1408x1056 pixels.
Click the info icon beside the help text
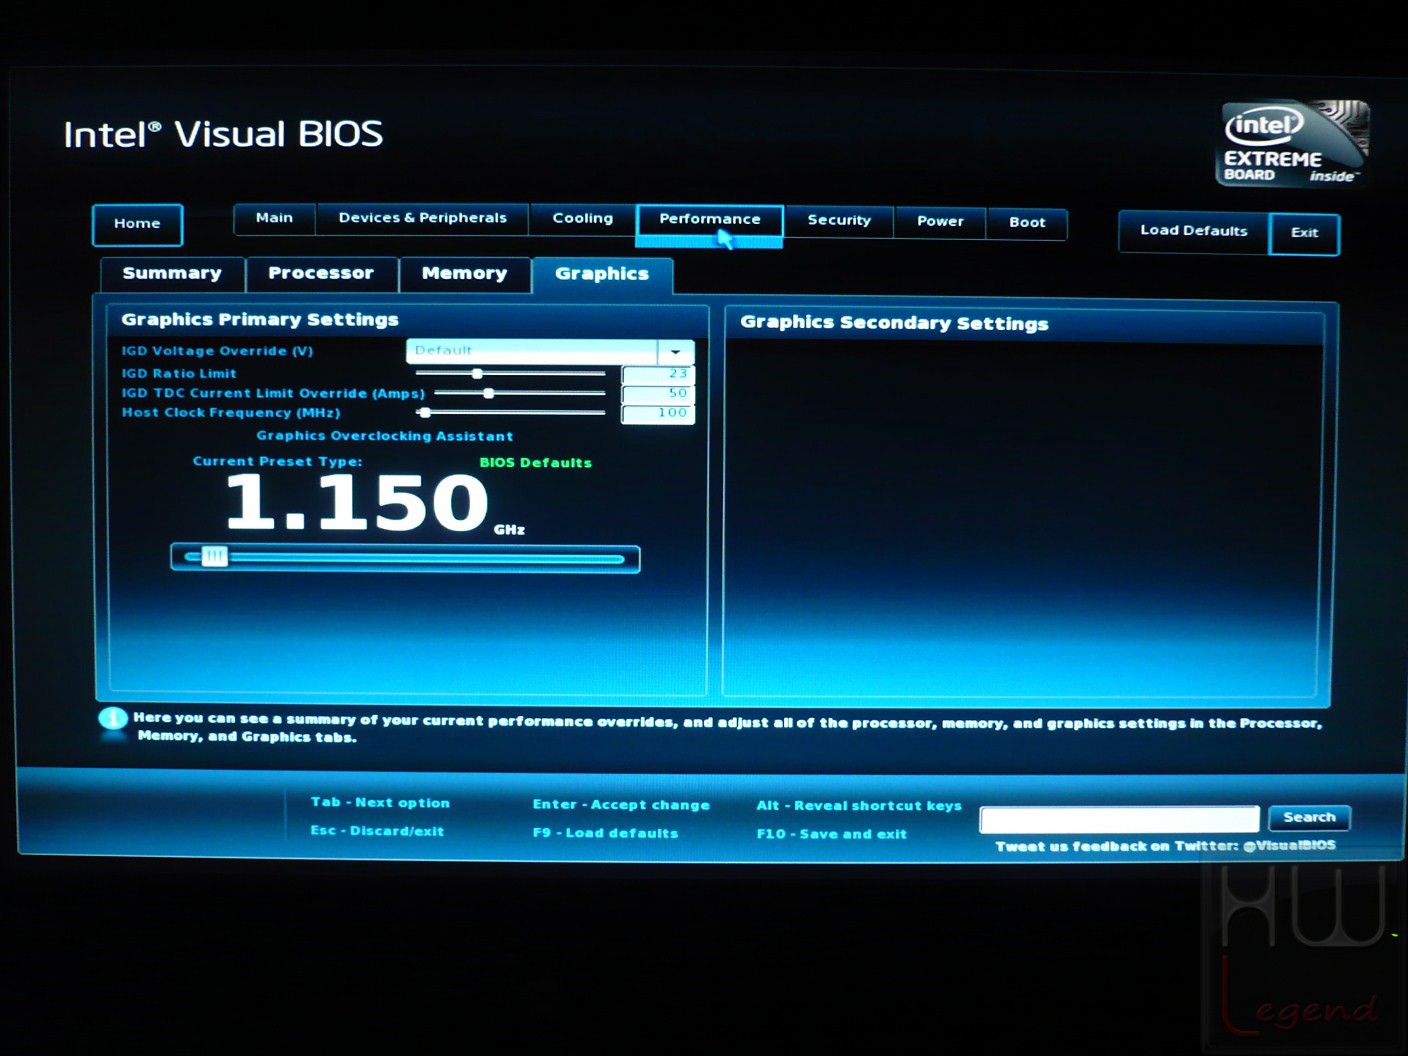click(x=113, y=719)
